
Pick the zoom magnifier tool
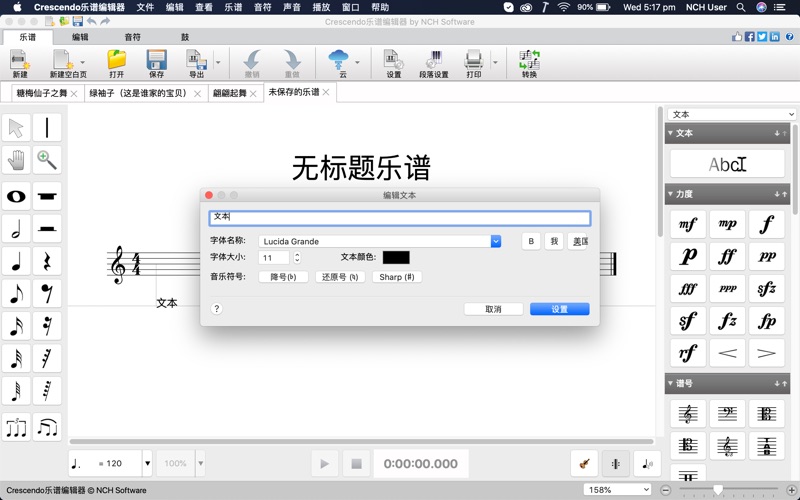pyautogui.click(x=47, y=160)
